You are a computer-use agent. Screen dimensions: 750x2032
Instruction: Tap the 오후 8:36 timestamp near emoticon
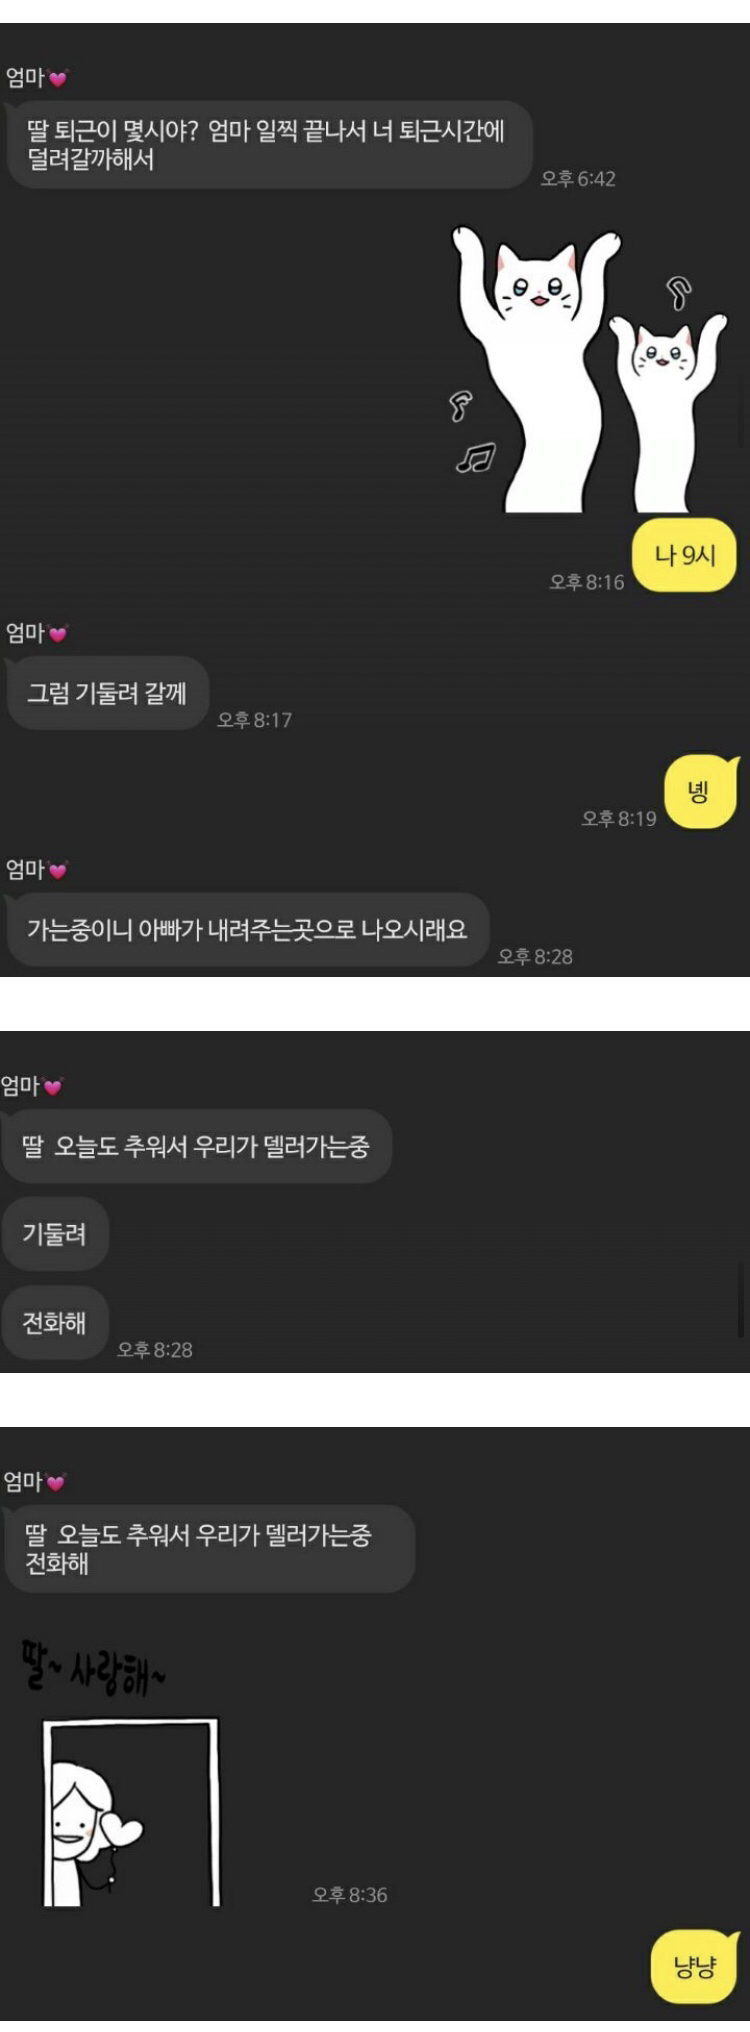click(x=350, y=1895)
